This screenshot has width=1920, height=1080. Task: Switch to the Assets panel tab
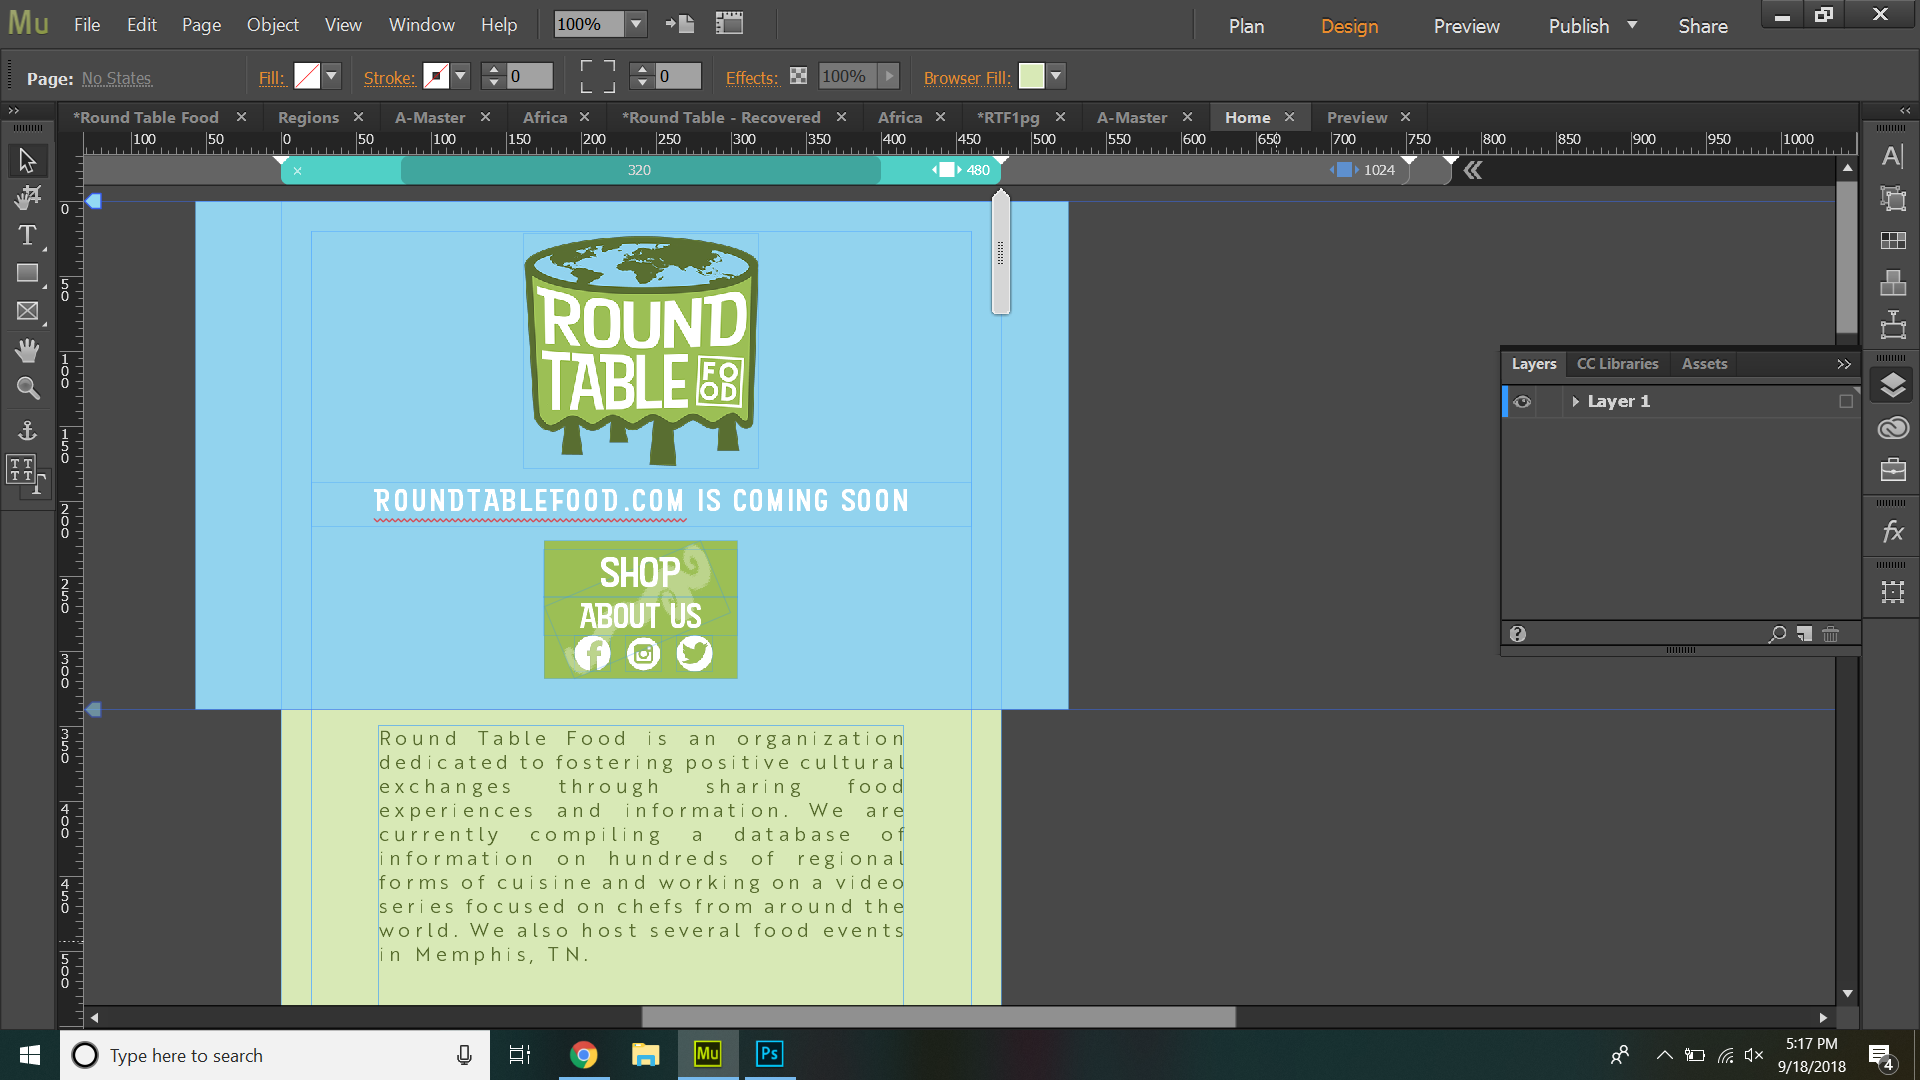(x=1704, y=364)
